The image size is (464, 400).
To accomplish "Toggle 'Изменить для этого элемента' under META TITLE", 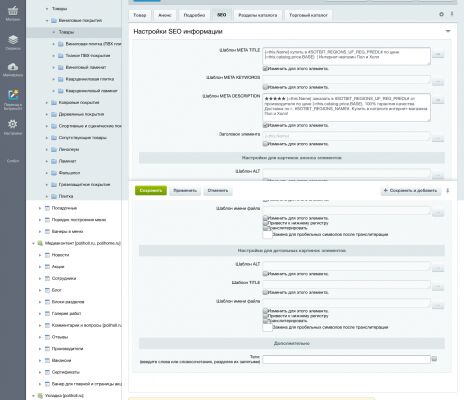I will (x=265, y=69).
